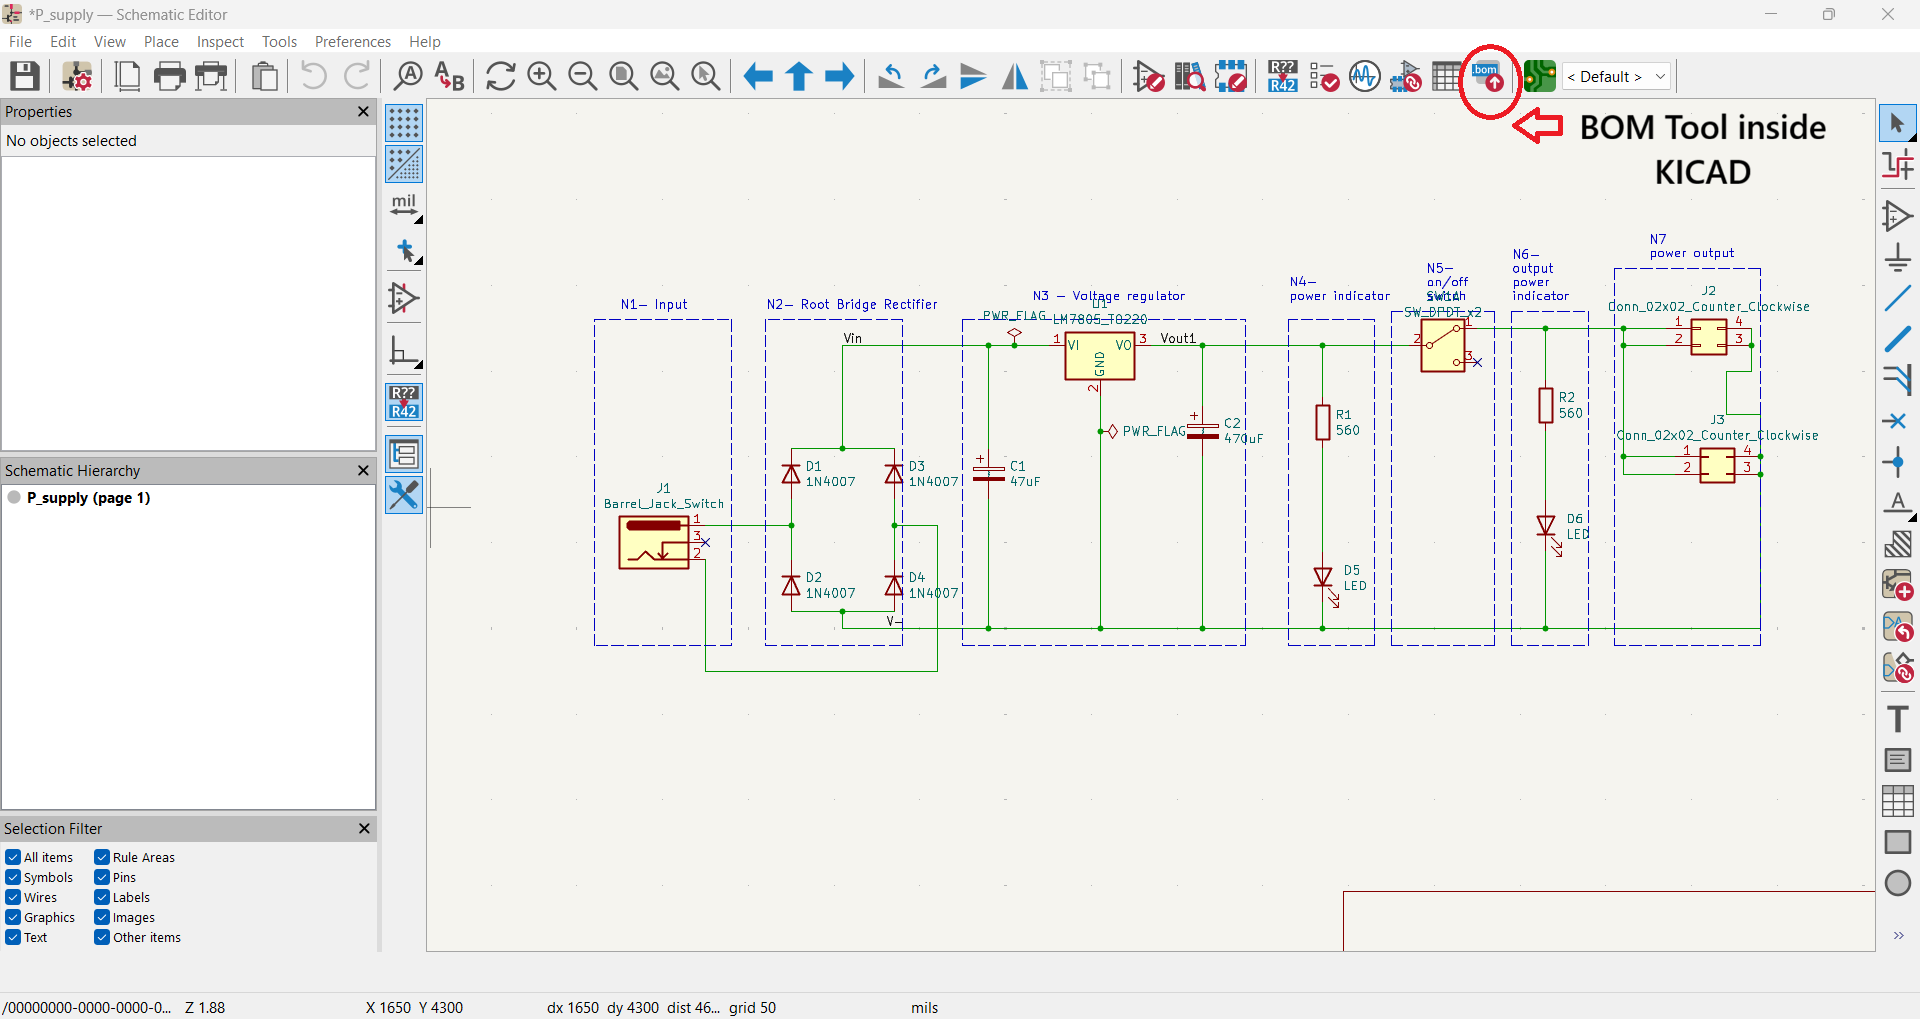Open the Place menu
1920x1019 pixels.
coord(161,41)
